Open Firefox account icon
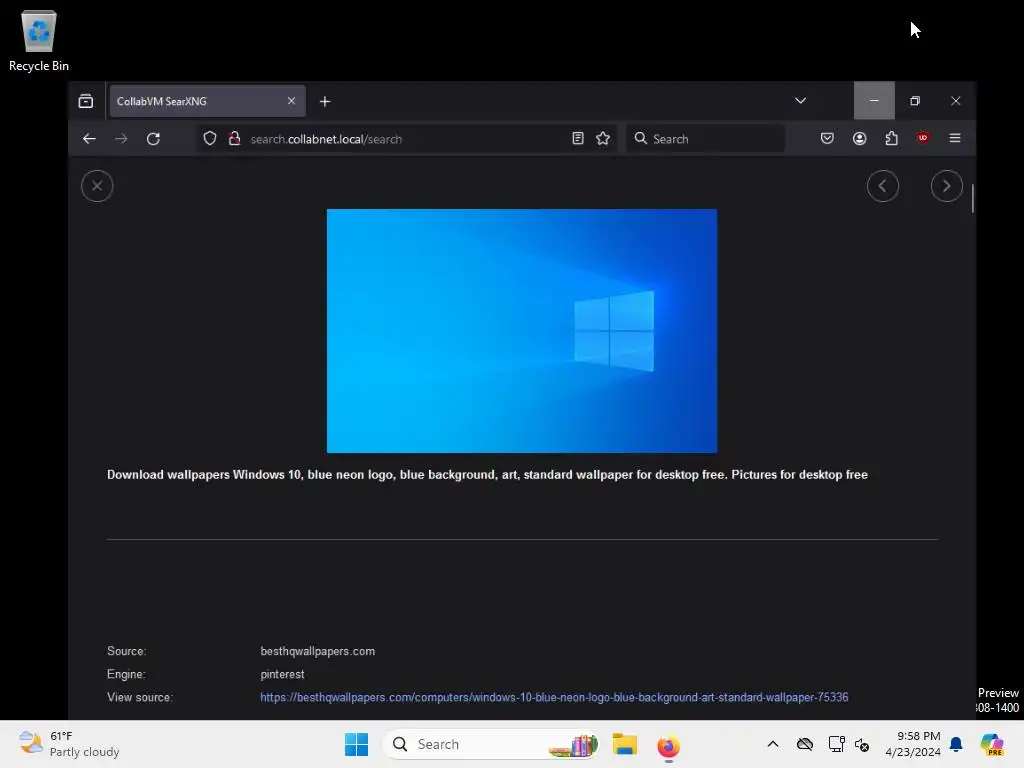The image size is (1024, 768). (859, 138)
